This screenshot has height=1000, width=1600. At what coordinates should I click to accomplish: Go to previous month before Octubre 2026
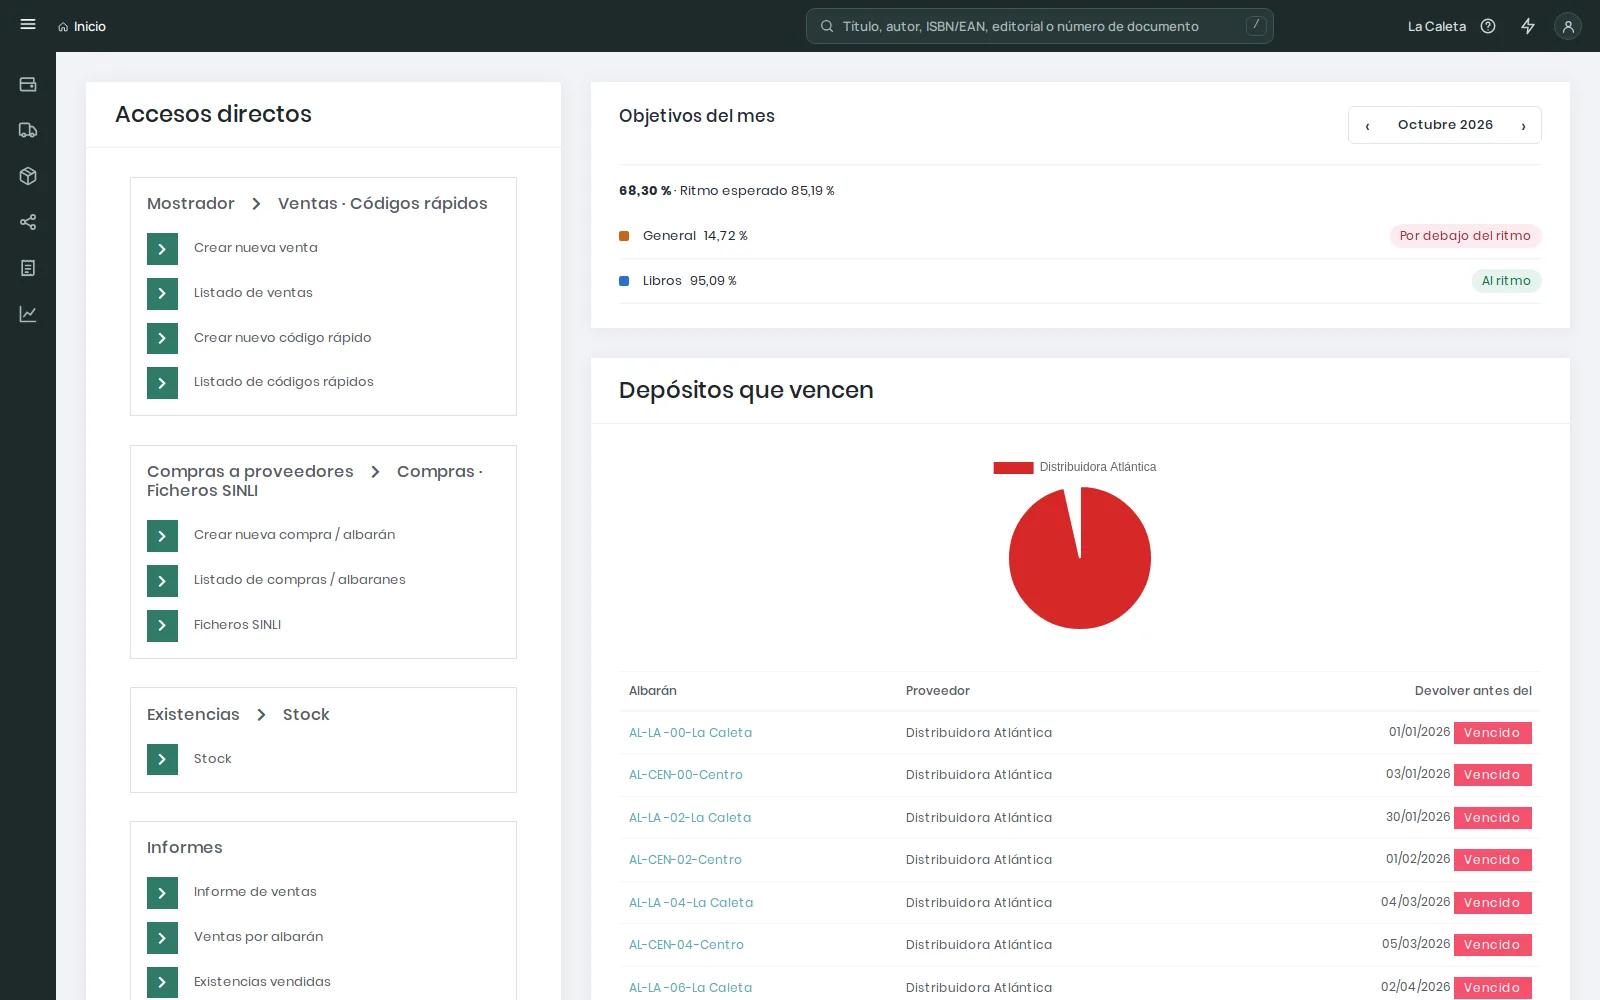[1367, 125]
